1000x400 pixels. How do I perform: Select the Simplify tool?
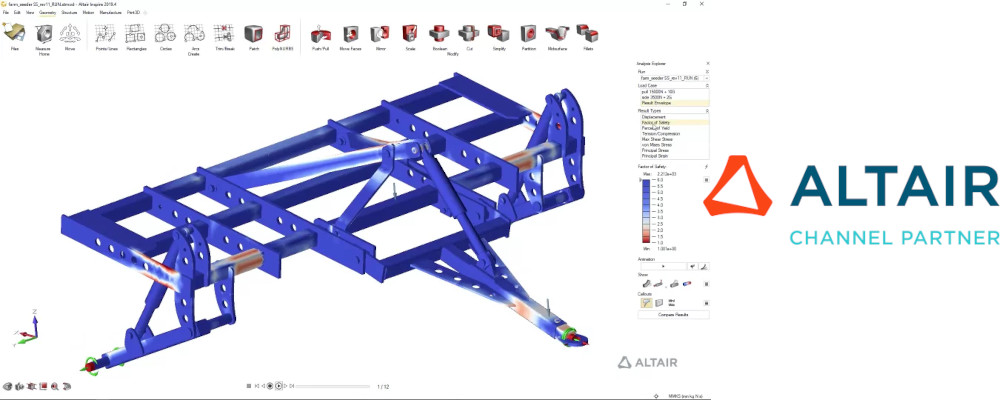(x=499, y=33)
